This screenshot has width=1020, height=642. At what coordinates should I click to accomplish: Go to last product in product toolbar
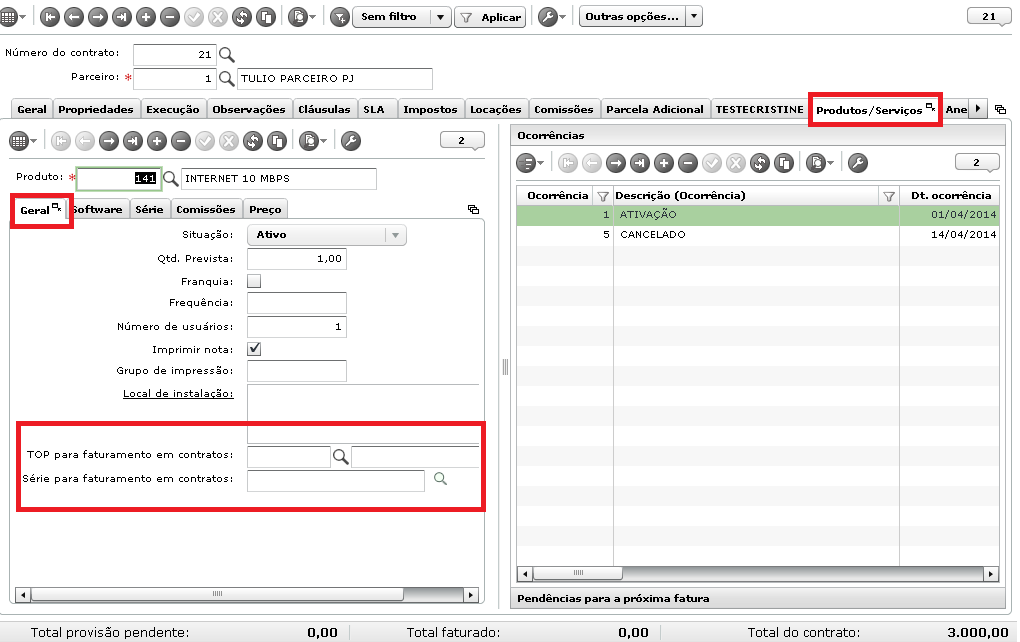[133, 140]
